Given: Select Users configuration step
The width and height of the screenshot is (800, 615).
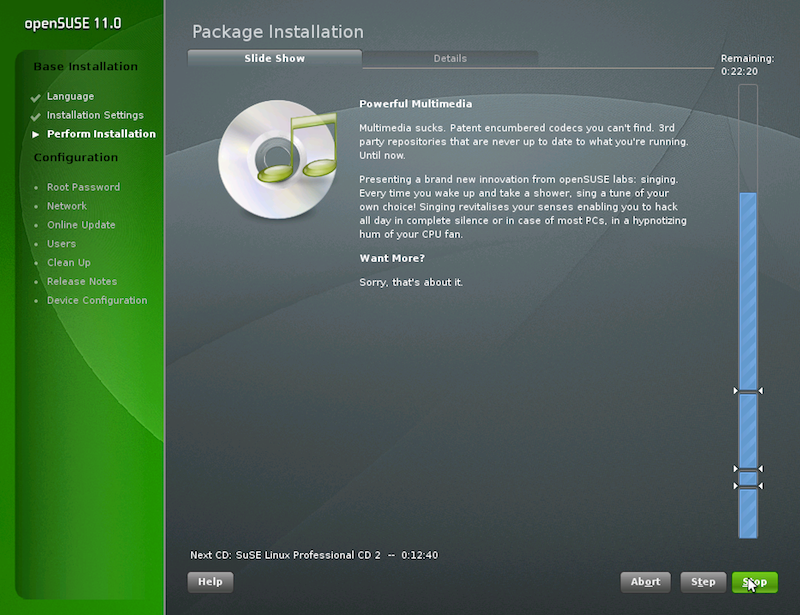Looking at the screenshot, I should 61,243.
